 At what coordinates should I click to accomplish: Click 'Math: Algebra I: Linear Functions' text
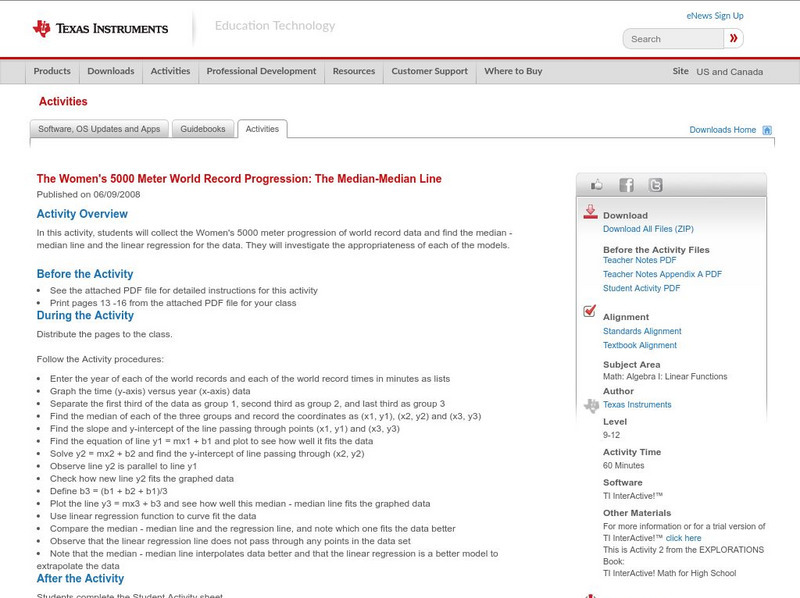[665, 377]
